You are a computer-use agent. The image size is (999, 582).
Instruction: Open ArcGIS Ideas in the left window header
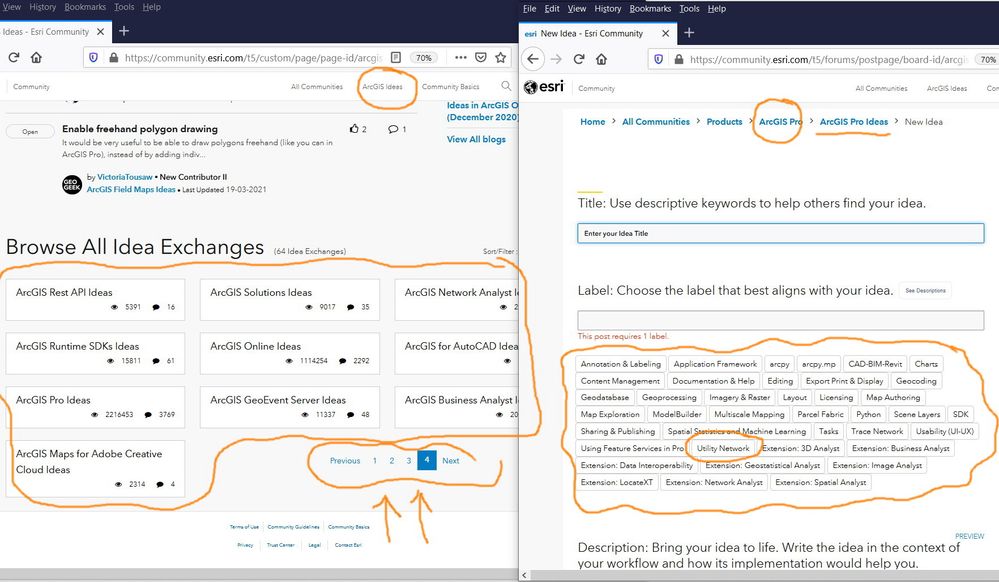click(382, 86)
